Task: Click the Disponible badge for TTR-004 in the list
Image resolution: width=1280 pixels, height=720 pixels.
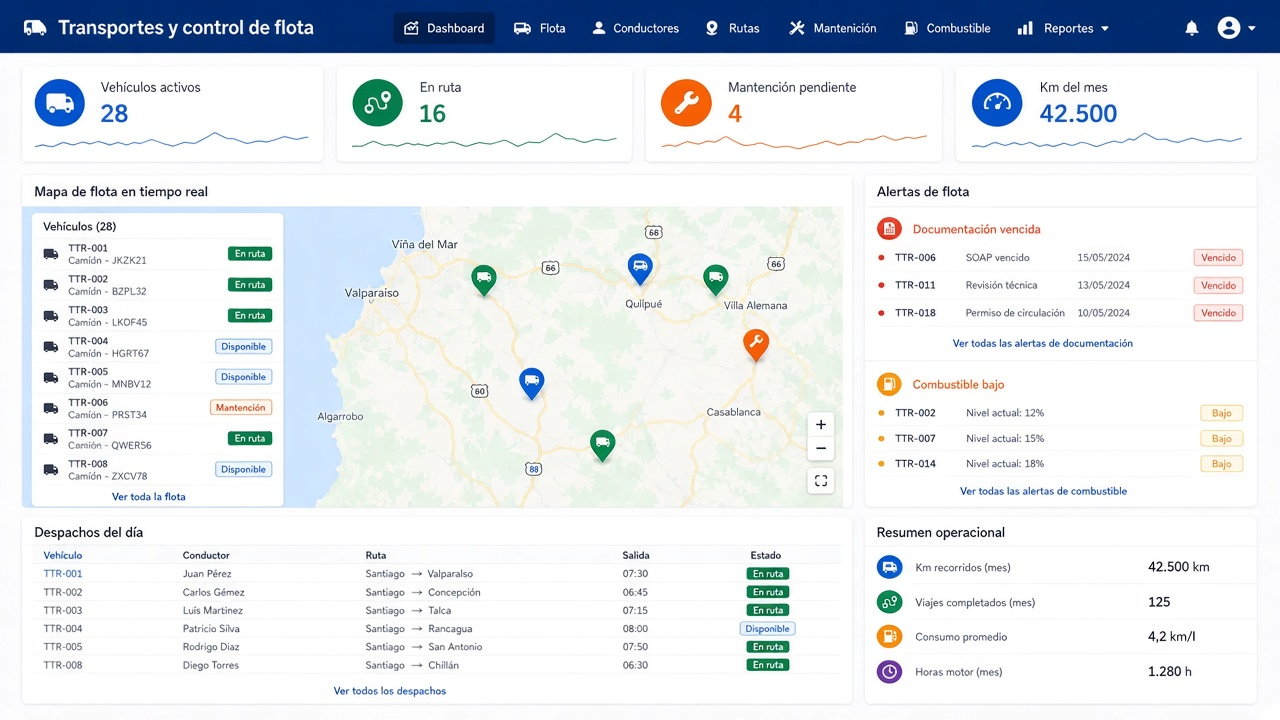Action: tap(244, 347)
